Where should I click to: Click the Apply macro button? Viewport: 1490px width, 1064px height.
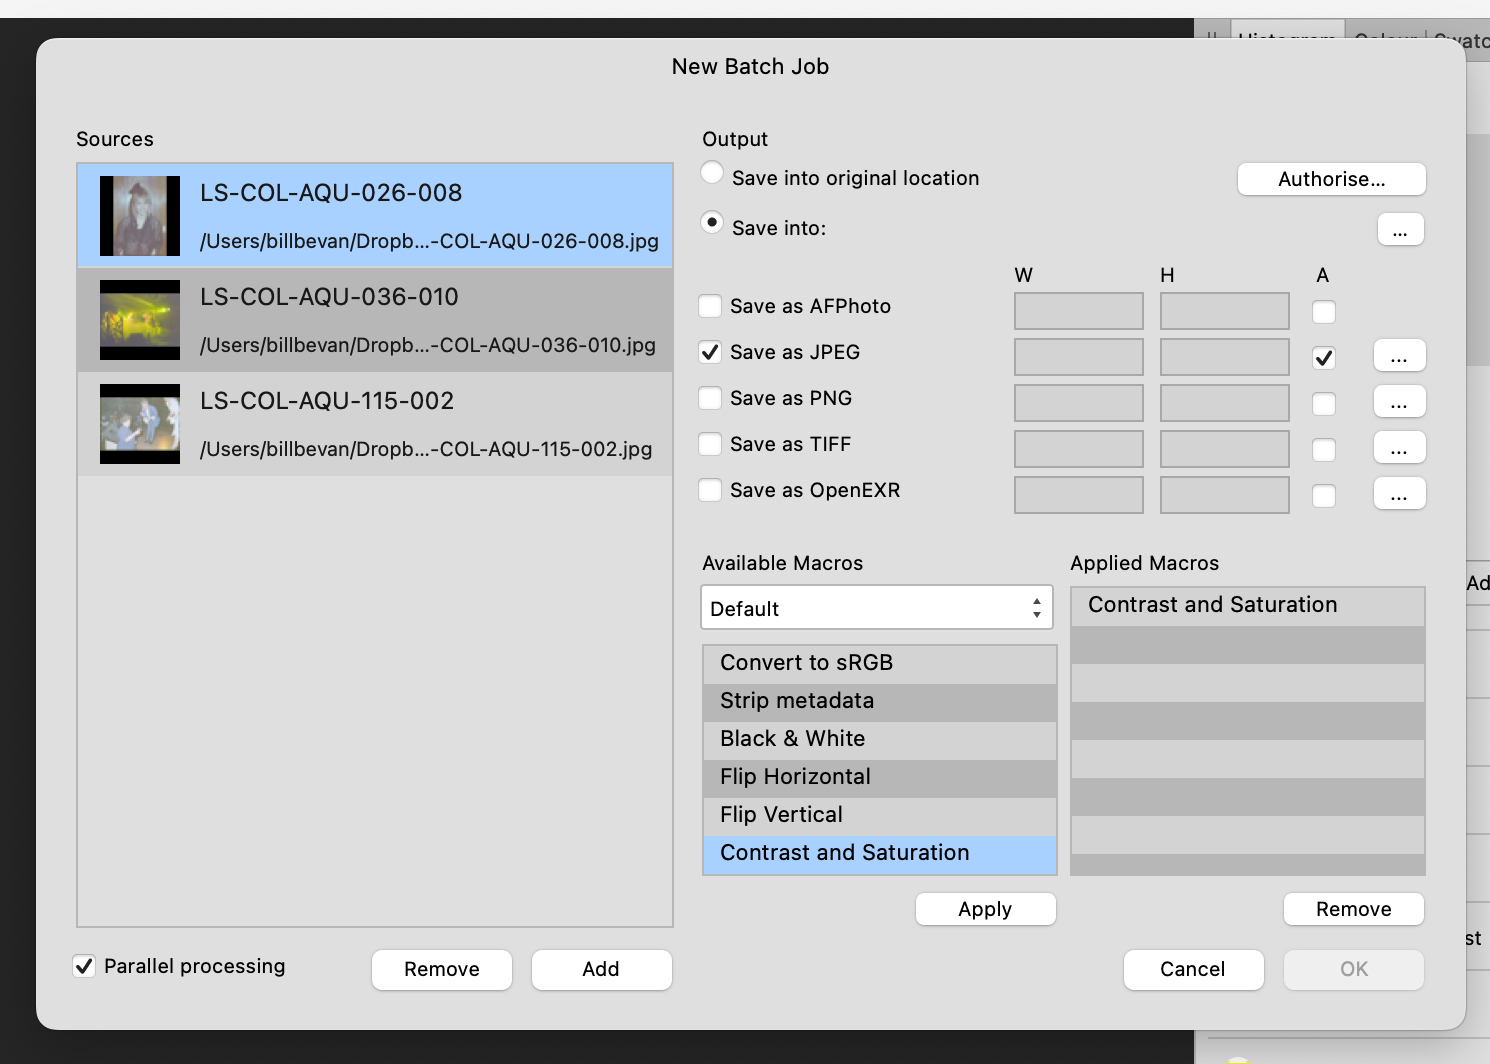tap(985, 909)
